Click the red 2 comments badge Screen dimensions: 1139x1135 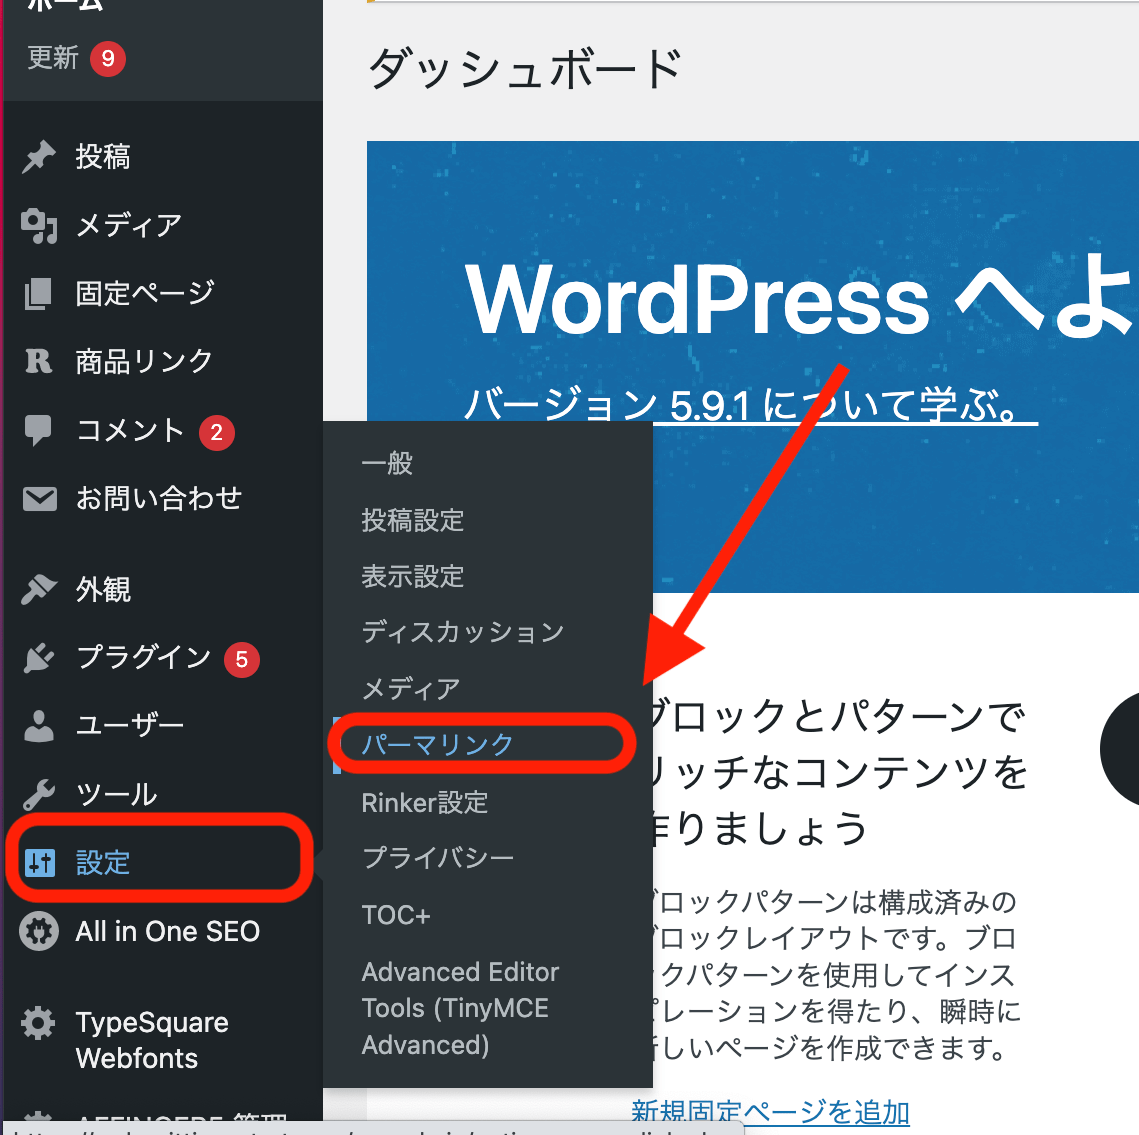coord(216,432)
